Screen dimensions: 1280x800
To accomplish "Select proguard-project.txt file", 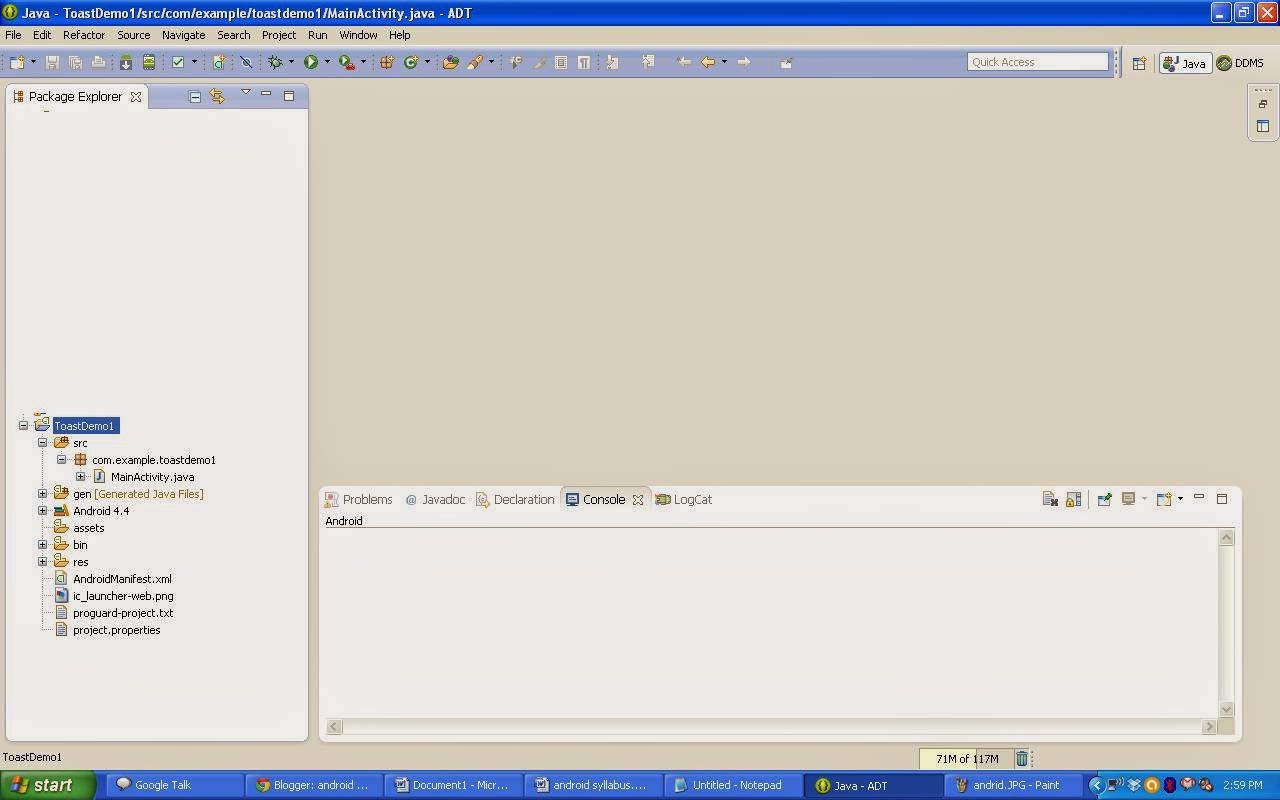I will tap(123, 613).
